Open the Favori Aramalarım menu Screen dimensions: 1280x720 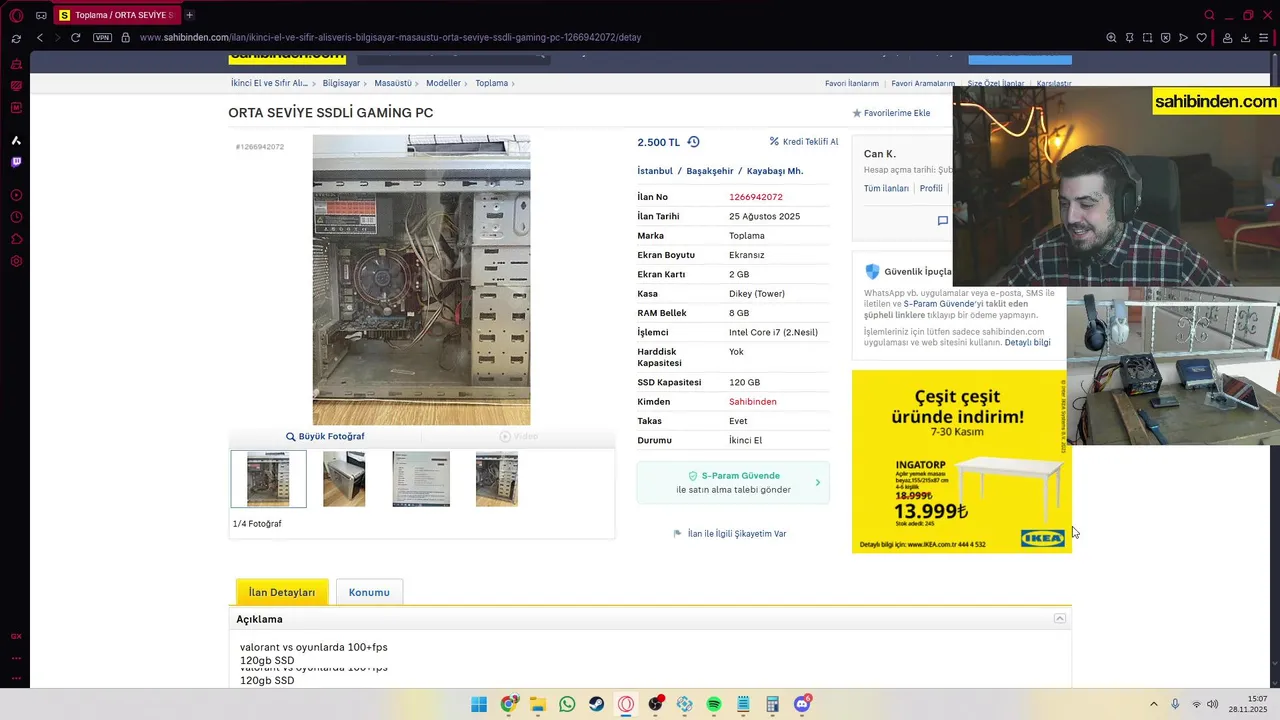(923, 84)
